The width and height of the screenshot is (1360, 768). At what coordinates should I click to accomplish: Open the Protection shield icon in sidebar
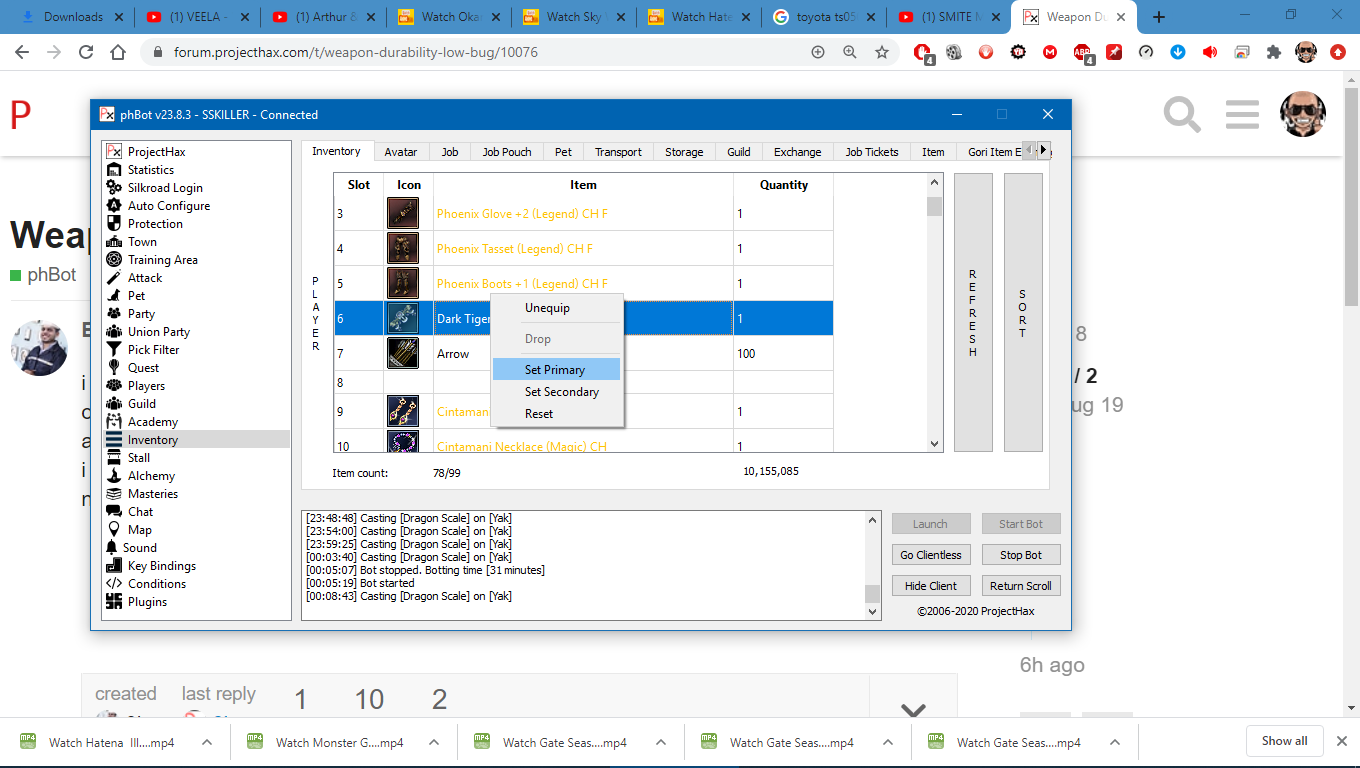pyautogui.click(x=114, y=224)
